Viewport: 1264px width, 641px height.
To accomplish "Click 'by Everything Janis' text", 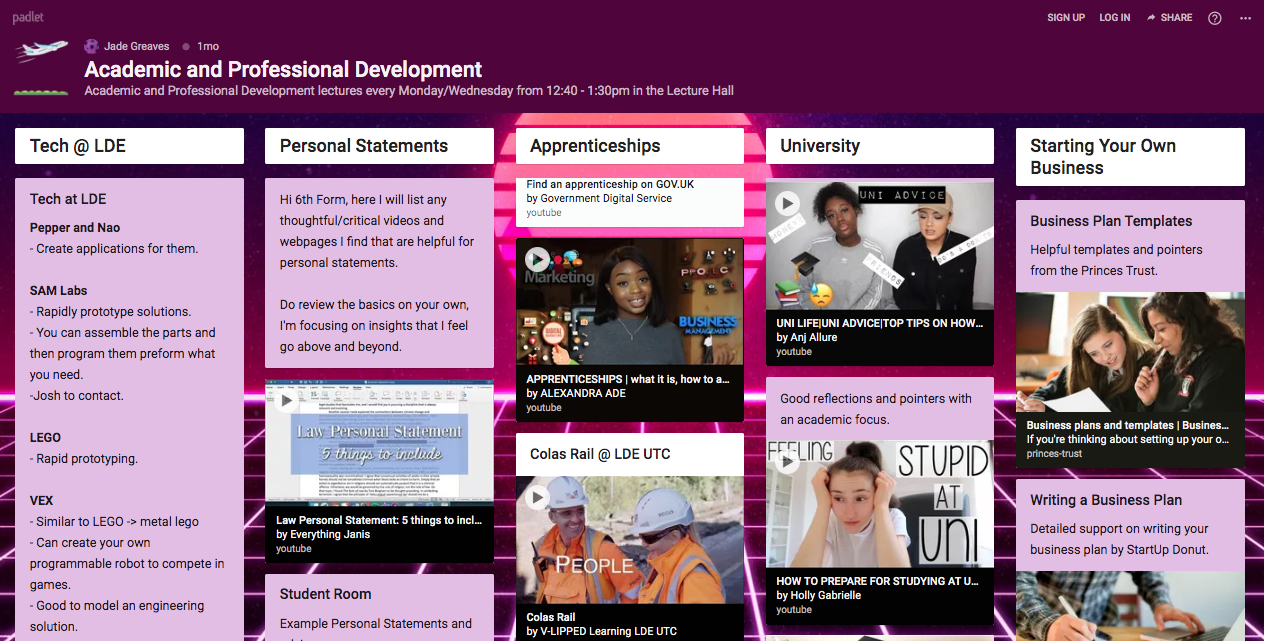I will (x=323, y=534).
